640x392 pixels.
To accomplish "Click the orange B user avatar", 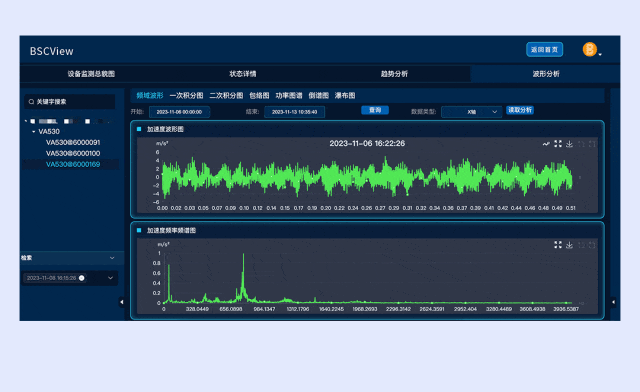I will (x=589, y=49).
